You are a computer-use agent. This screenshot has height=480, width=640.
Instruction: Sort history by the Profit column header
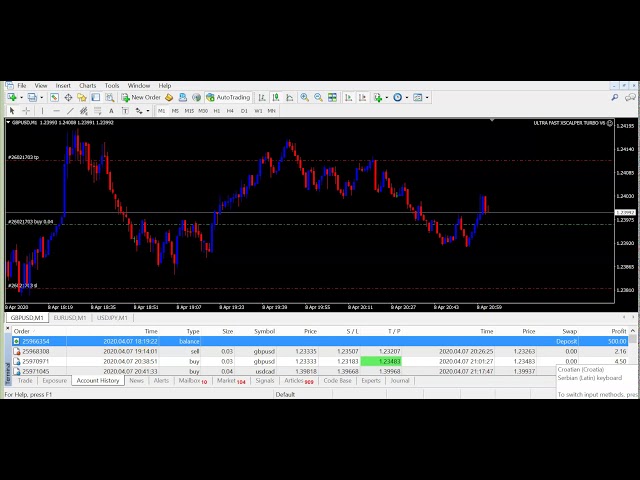pos(618,331)
